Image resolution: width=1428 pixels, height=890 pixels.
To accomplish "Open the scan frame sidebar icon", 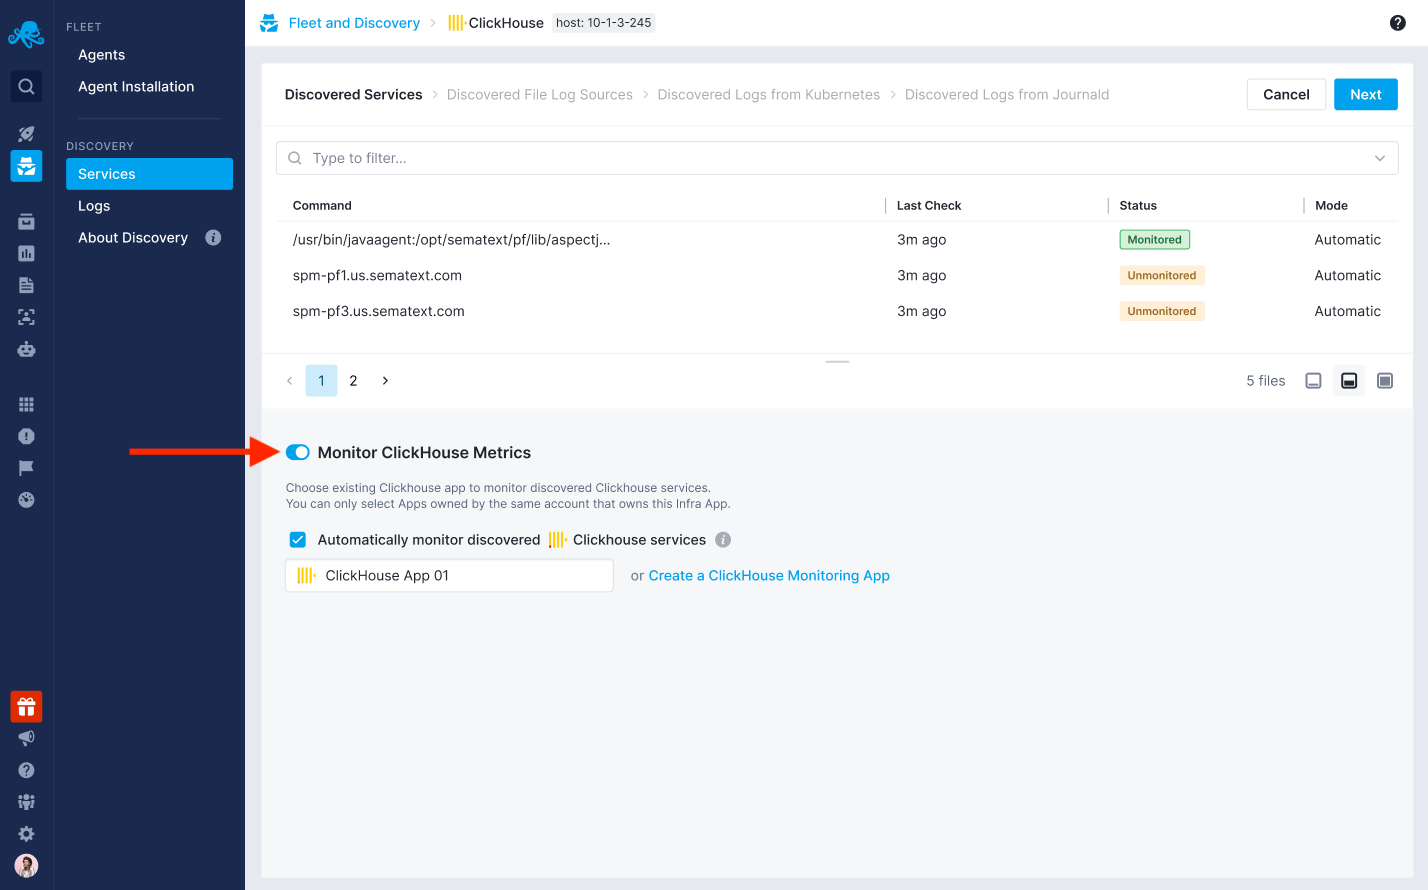I will tap(26, 317).
